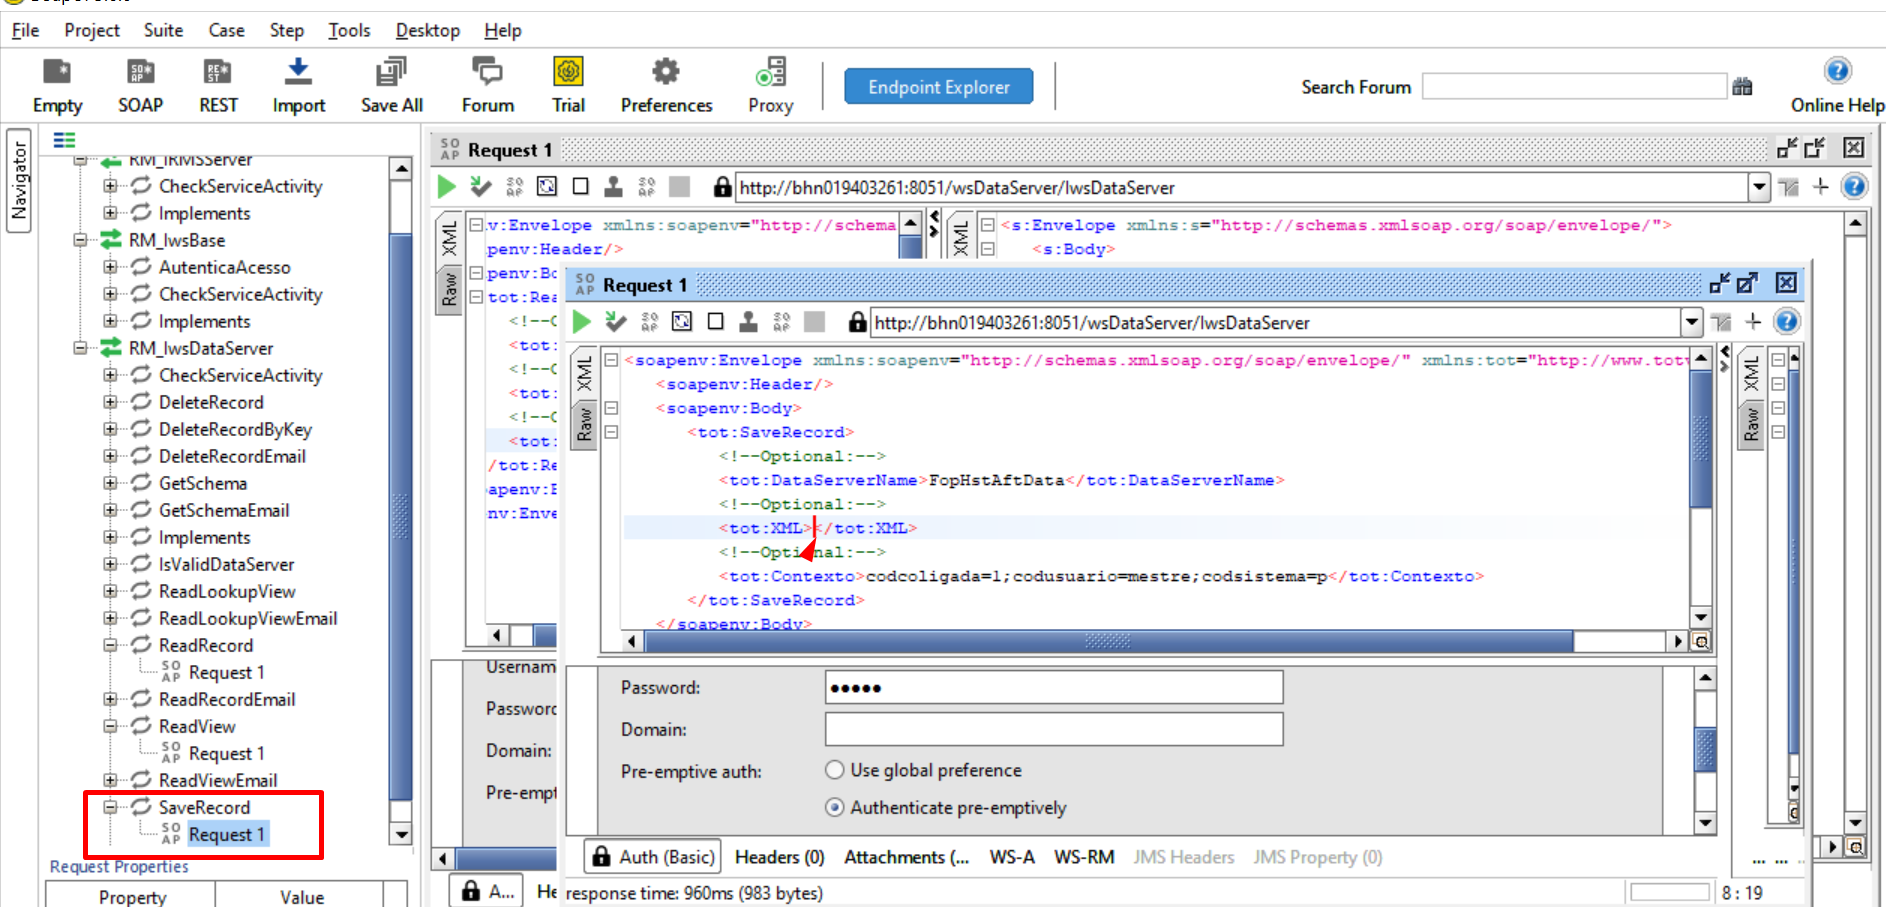Collapse the ReadRecord tree node
This screenshot has width=1886, height=907.
click(x=110, y=645)
